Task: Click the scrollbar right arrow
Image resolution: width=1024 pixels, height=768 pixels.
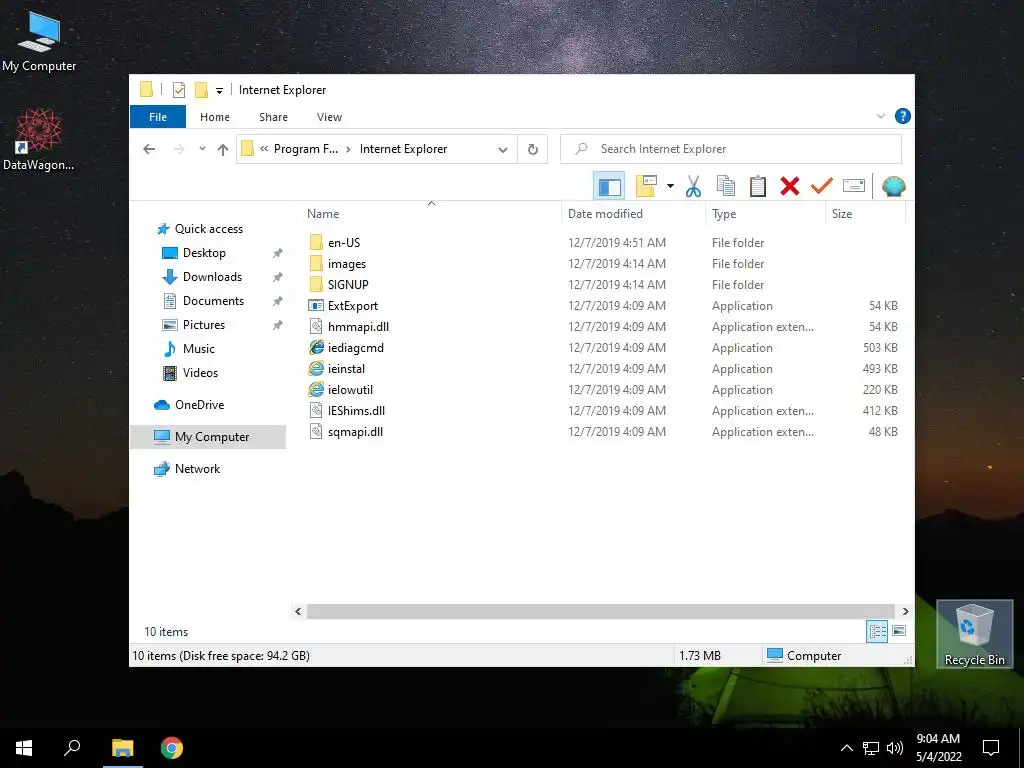Action: click(905, 611)
